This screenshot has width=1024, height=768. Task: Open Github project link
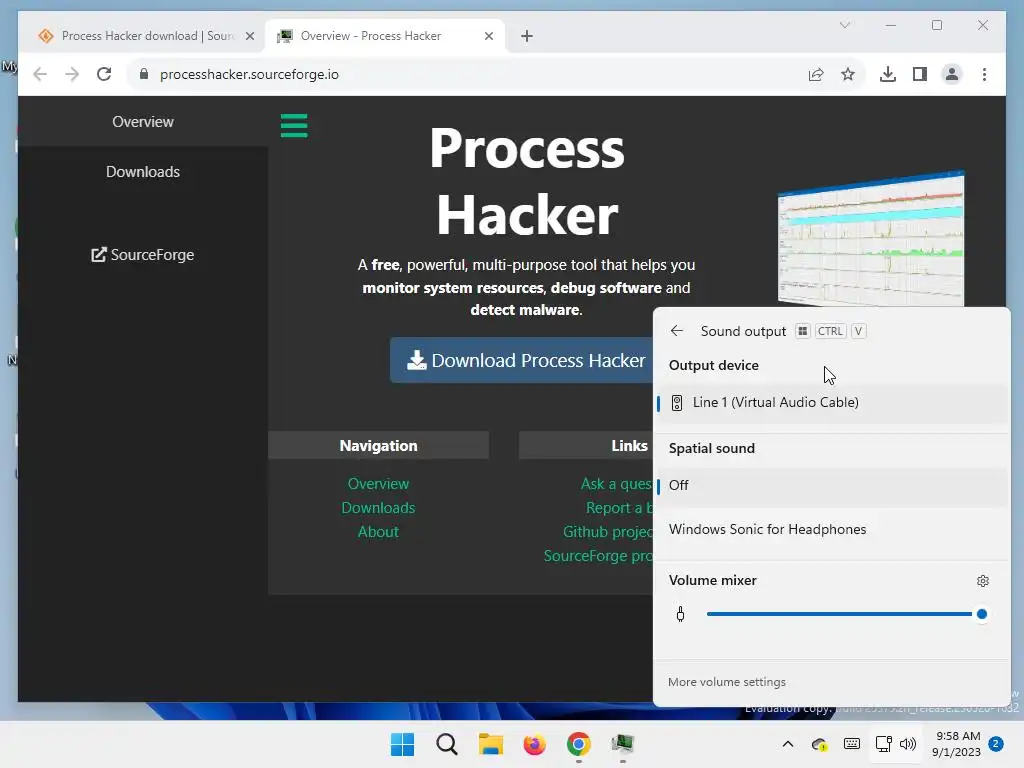(608, 532)
